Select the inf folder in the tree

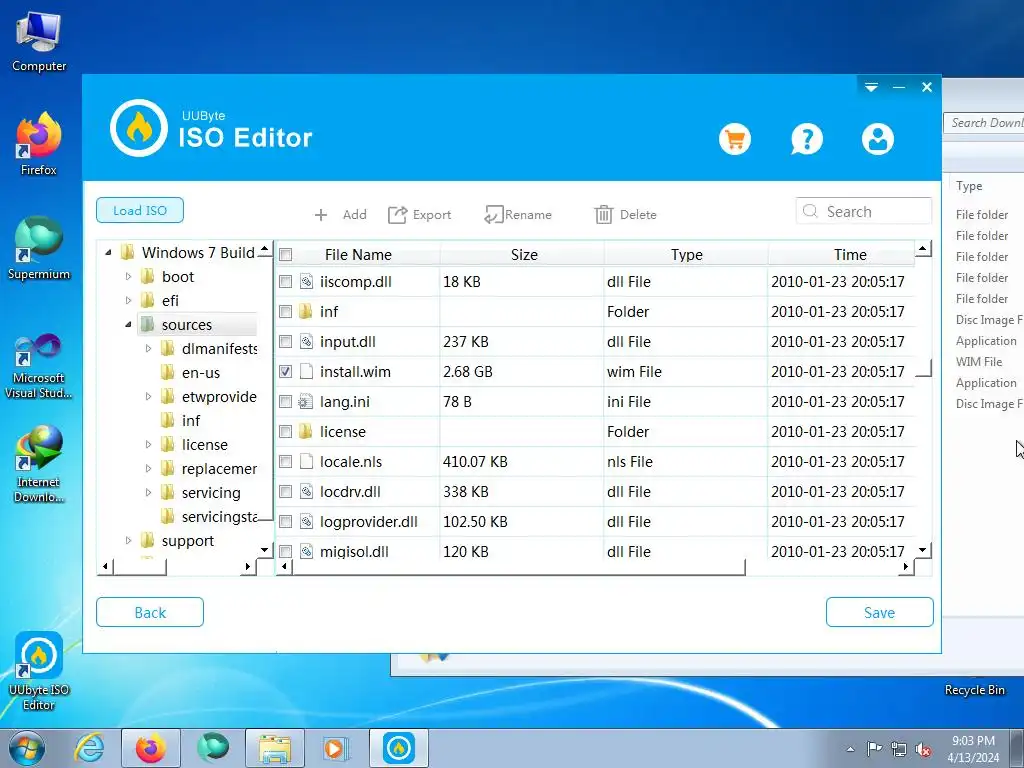[191, 421]
